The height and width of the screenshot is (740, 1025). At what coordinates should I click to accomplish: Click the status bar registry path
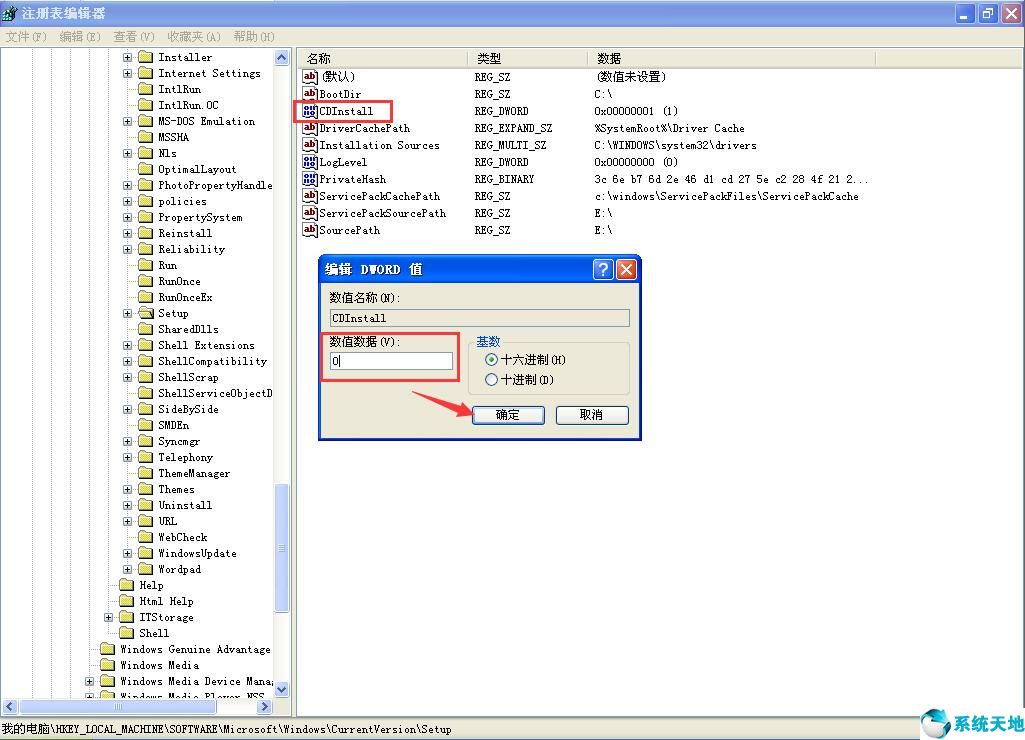226,730
